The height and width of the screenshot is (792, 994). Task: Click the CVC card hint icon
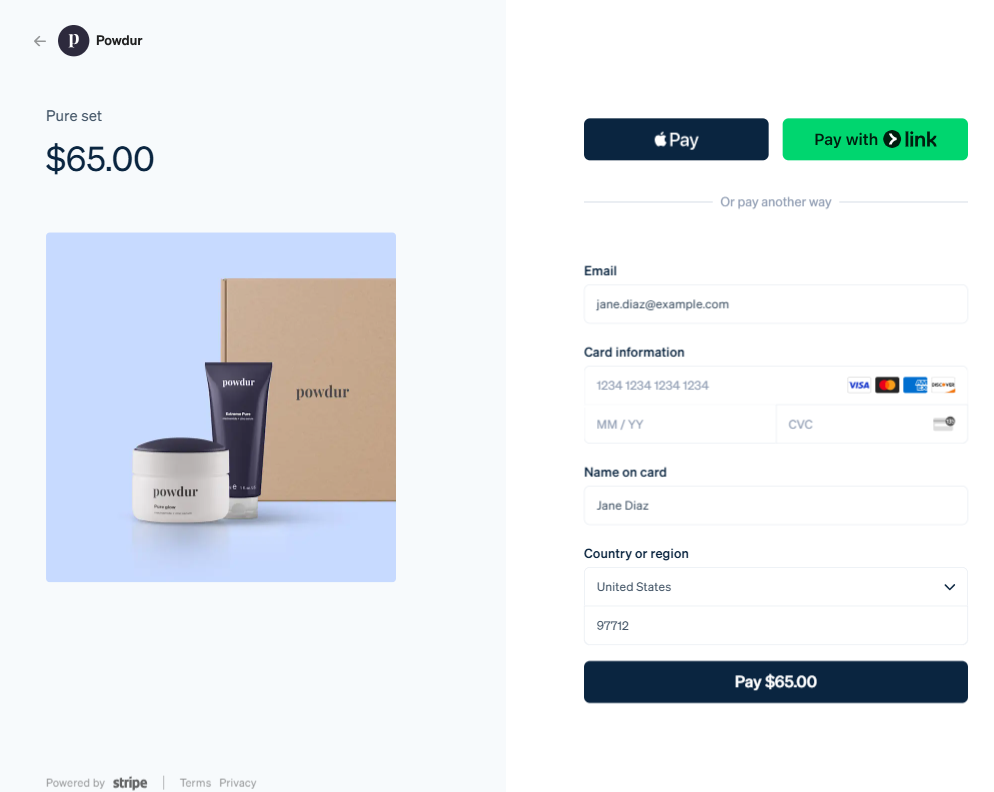(x=944, y=424)
